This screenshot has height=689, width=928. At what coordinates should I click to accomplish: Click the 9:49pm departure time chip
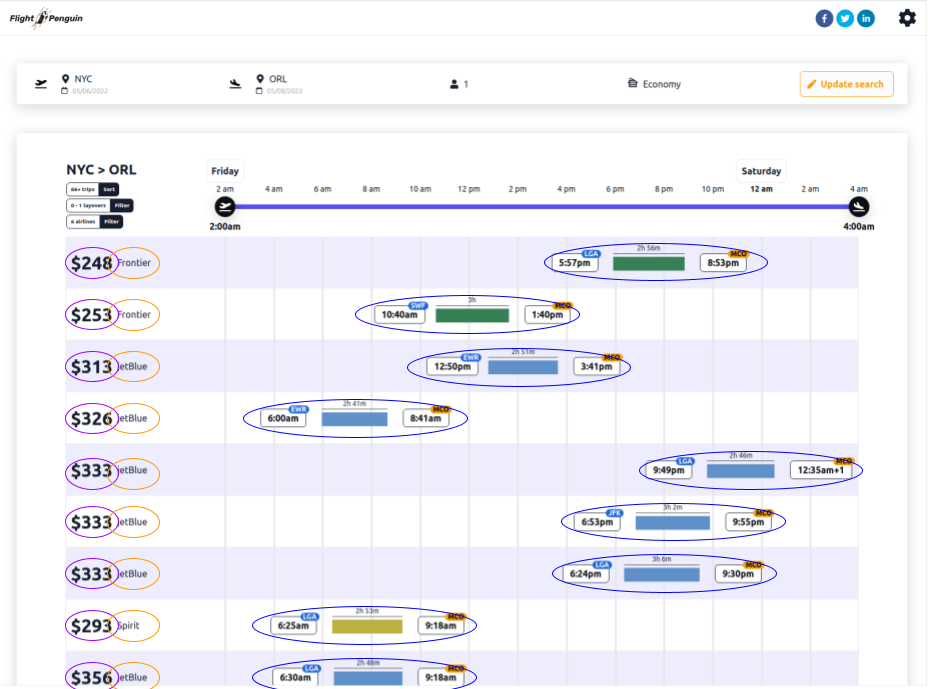669,471
